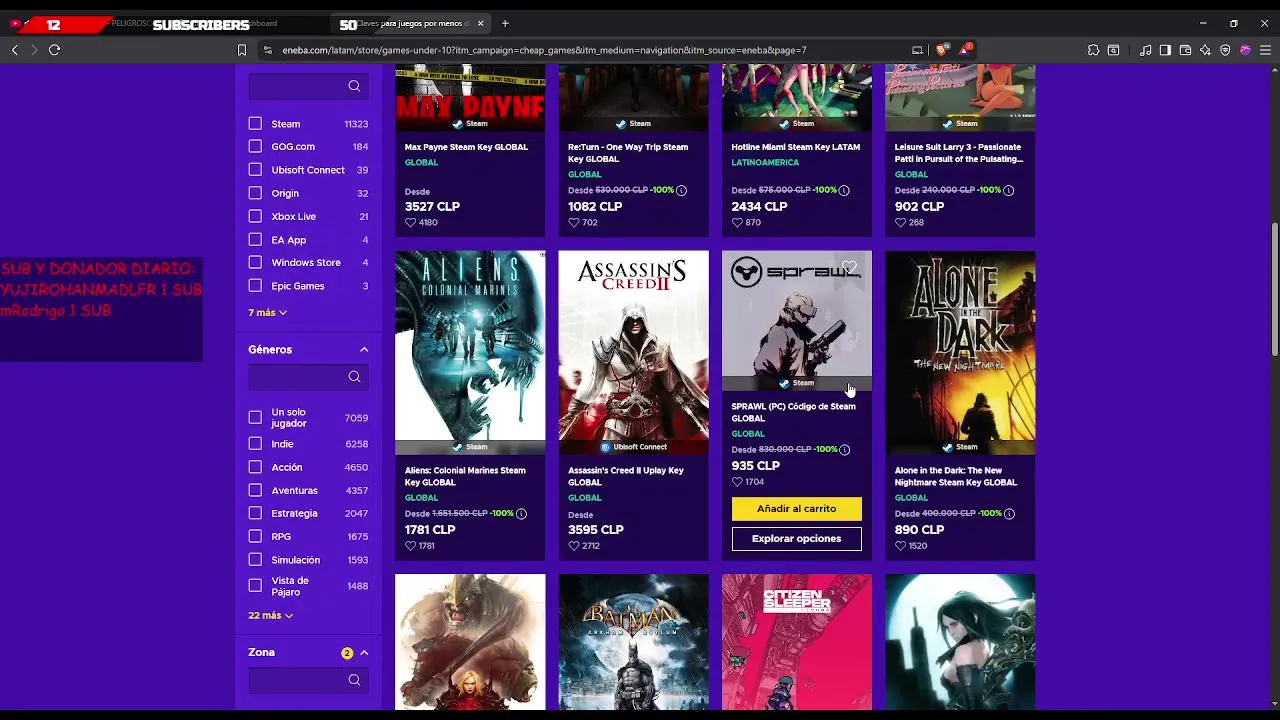
Task: Add Max Payne to wishlist heart
Action: click(x=410, y=223)
